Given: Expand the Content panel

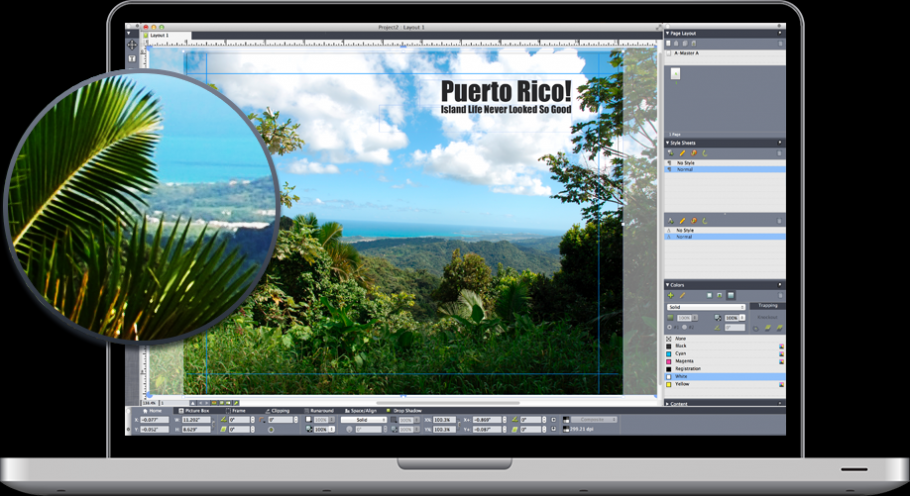Looking at the screenshot, I should coord(667,404).
